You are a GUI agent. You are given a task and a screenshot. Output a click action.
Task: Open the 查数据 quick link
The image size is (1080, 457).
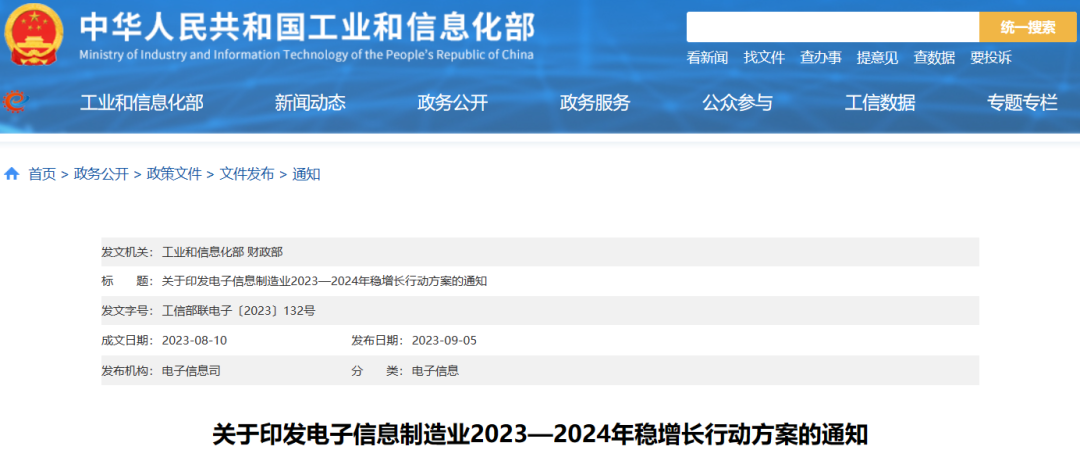pyautogui.click(x=934, y=58)
